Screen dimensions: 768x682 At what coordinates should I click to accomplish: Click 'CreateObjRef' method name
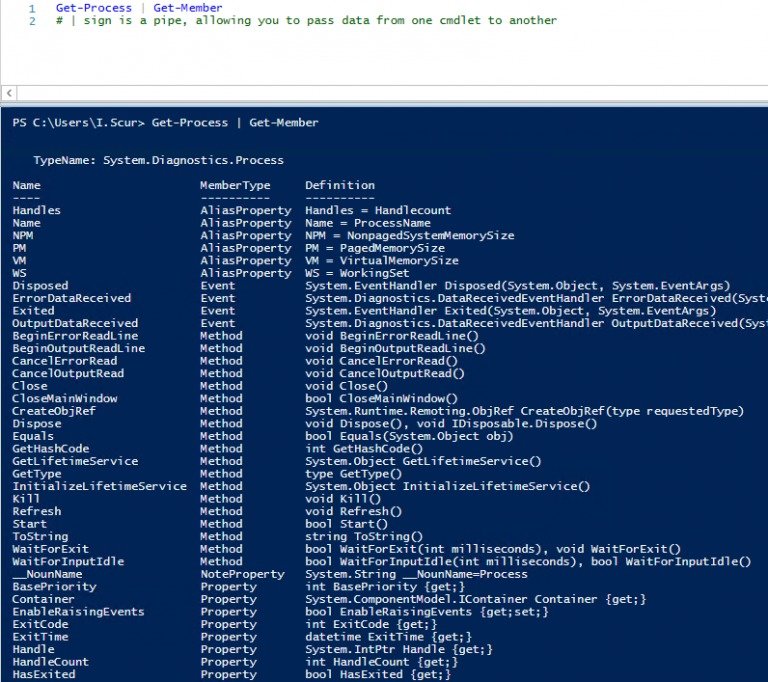(54, 411)
